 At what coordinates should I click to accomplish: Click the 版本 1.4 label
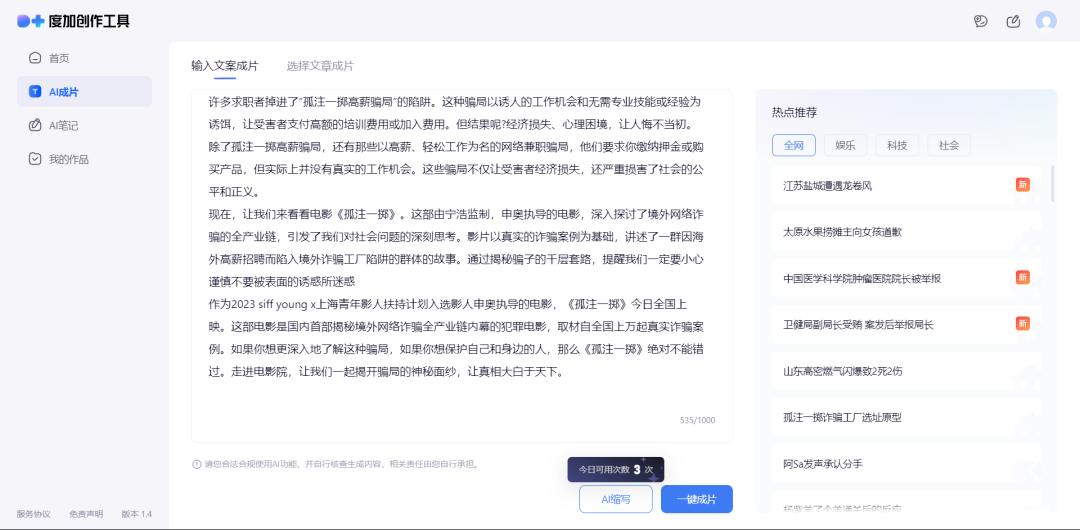point(136,514)
